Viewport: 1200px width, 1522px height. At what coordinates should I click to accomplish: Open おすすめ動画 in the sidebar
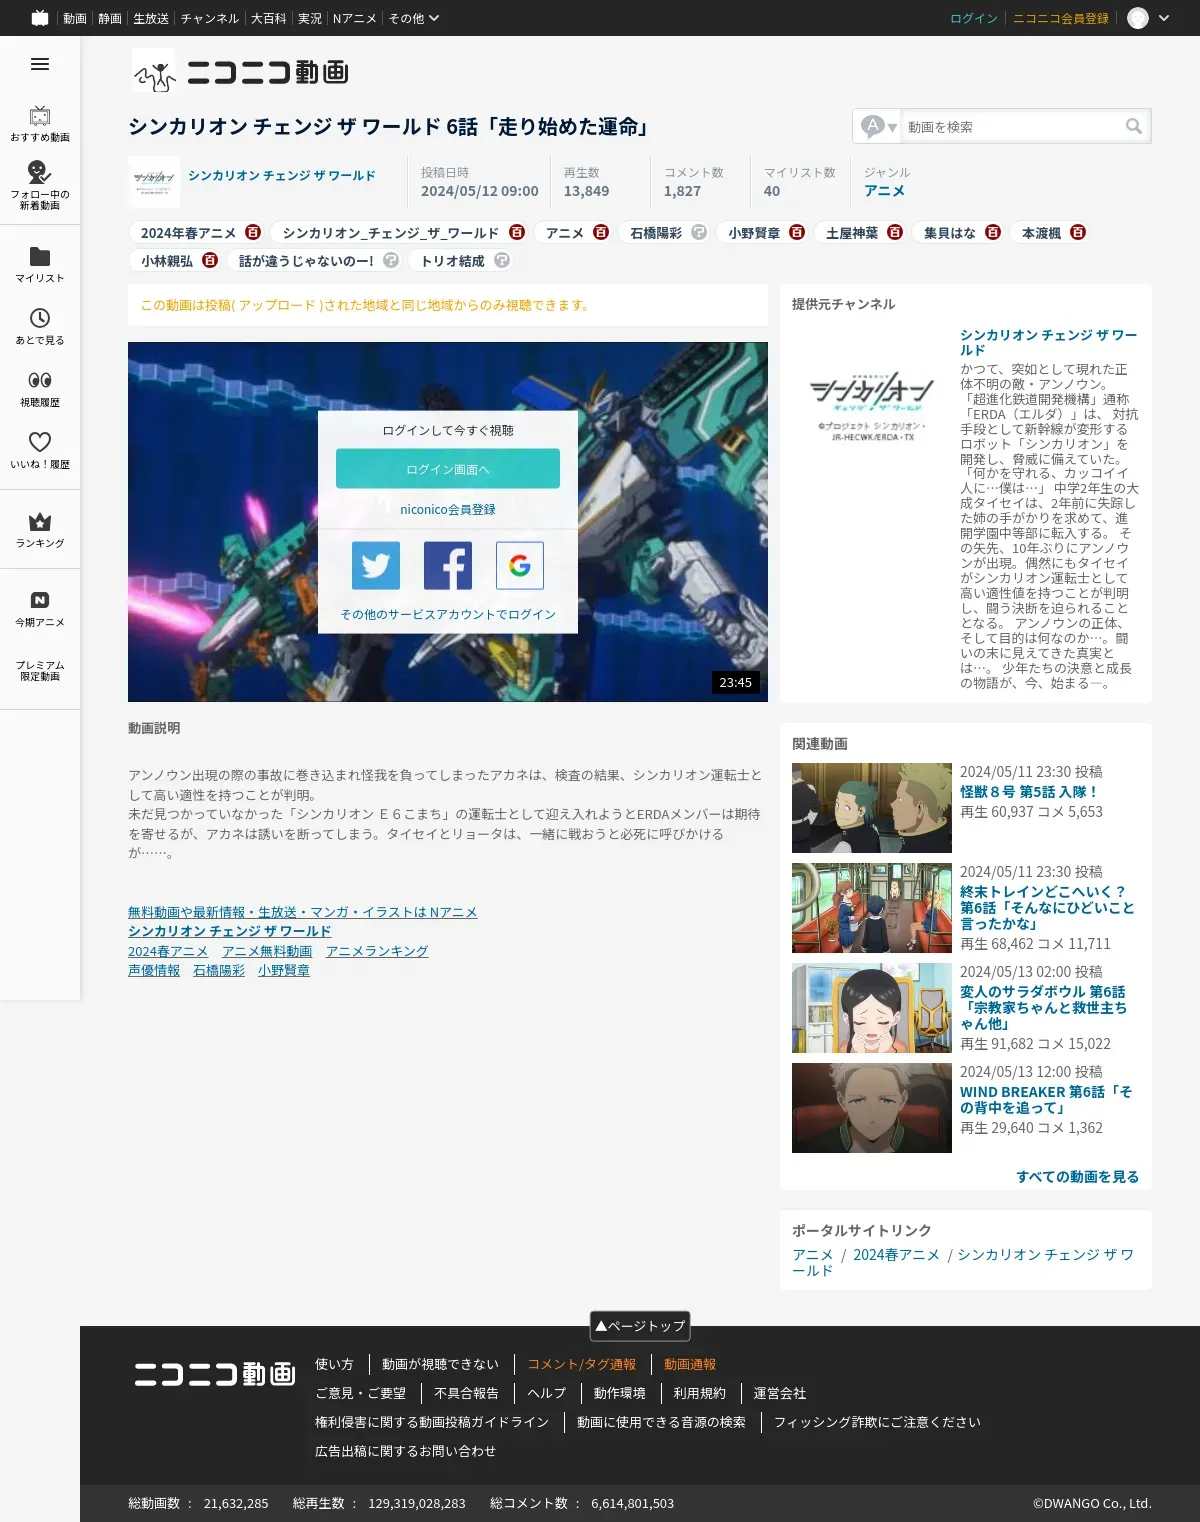[x=40, y=124]
